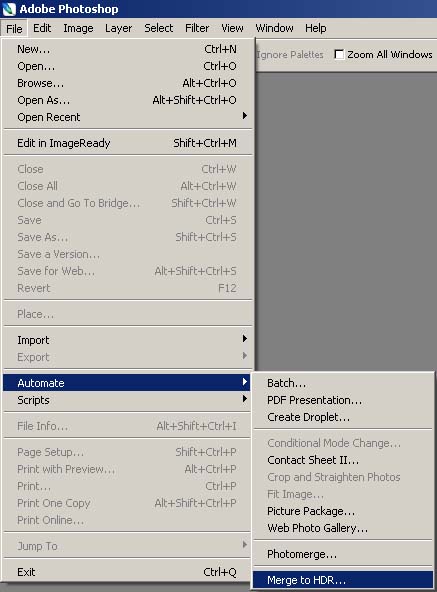
Task: Select Browse... in the File menu
Action: click(127, 83)
